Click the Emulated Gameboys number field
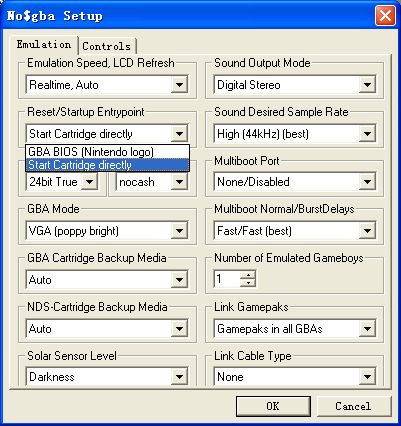 click(x=227, y=279)
